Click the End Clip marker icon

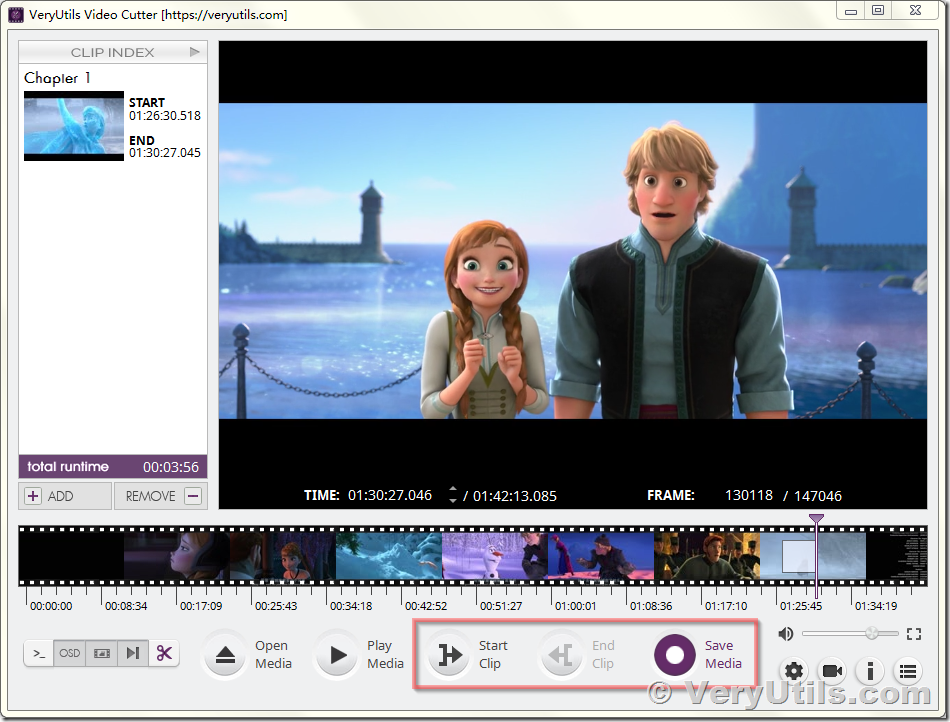pyautogui.click(x=562, y=655)
